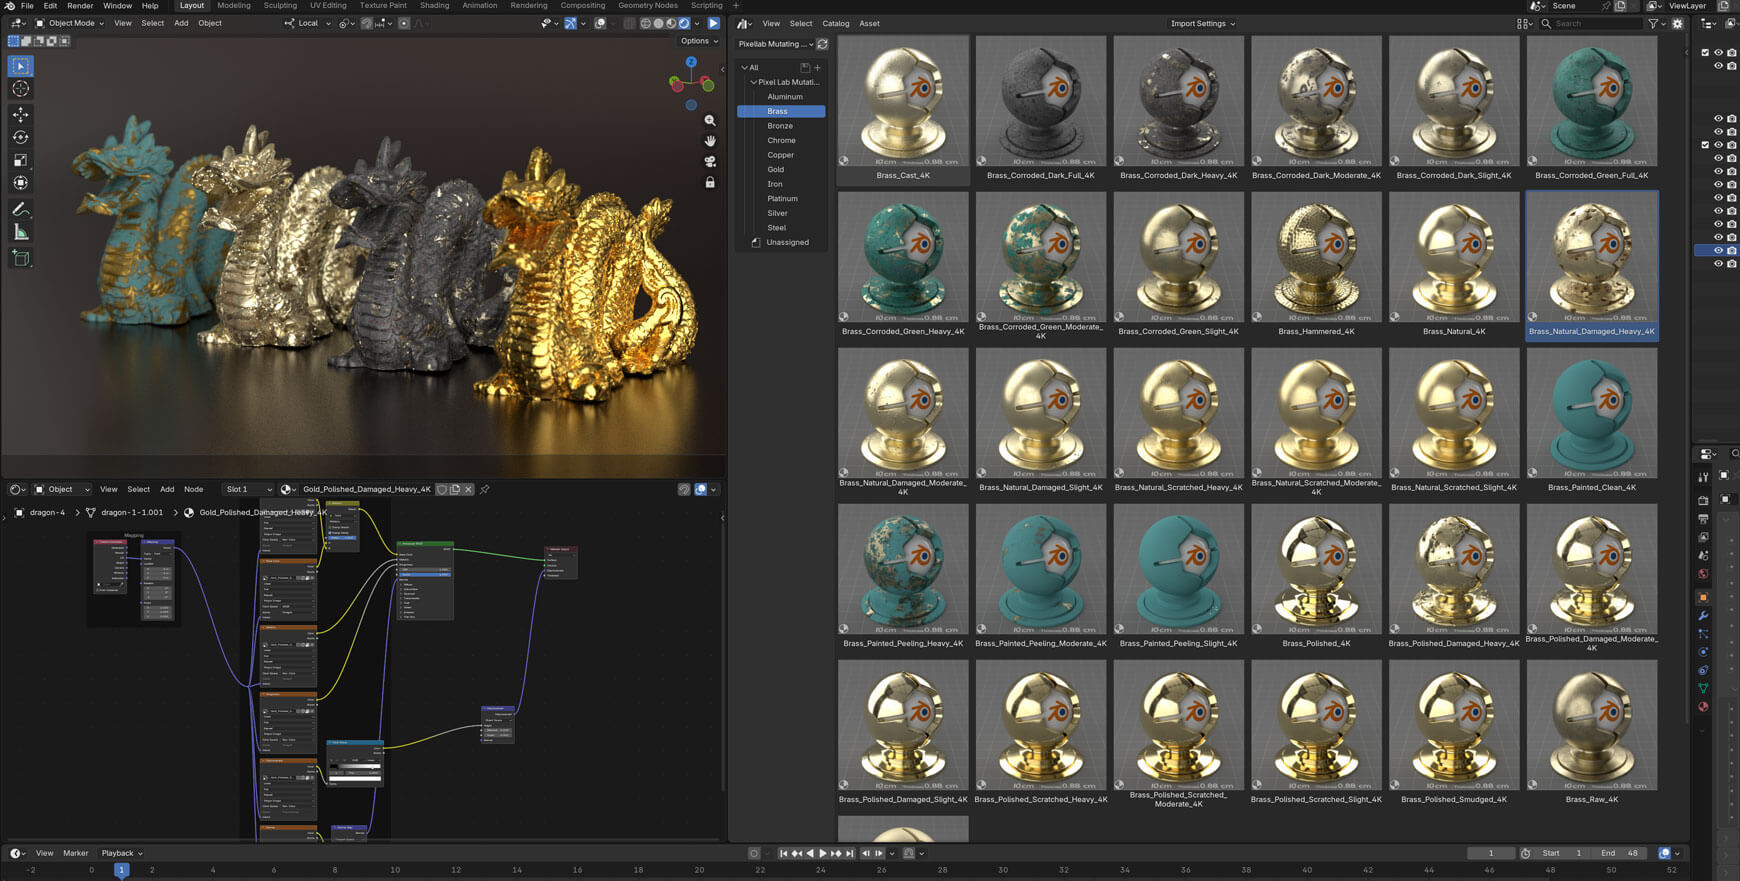Hide the highlighted outliner object with eye
Image resolution: width=1740 pixels, height=881 pixels.
1718,250
